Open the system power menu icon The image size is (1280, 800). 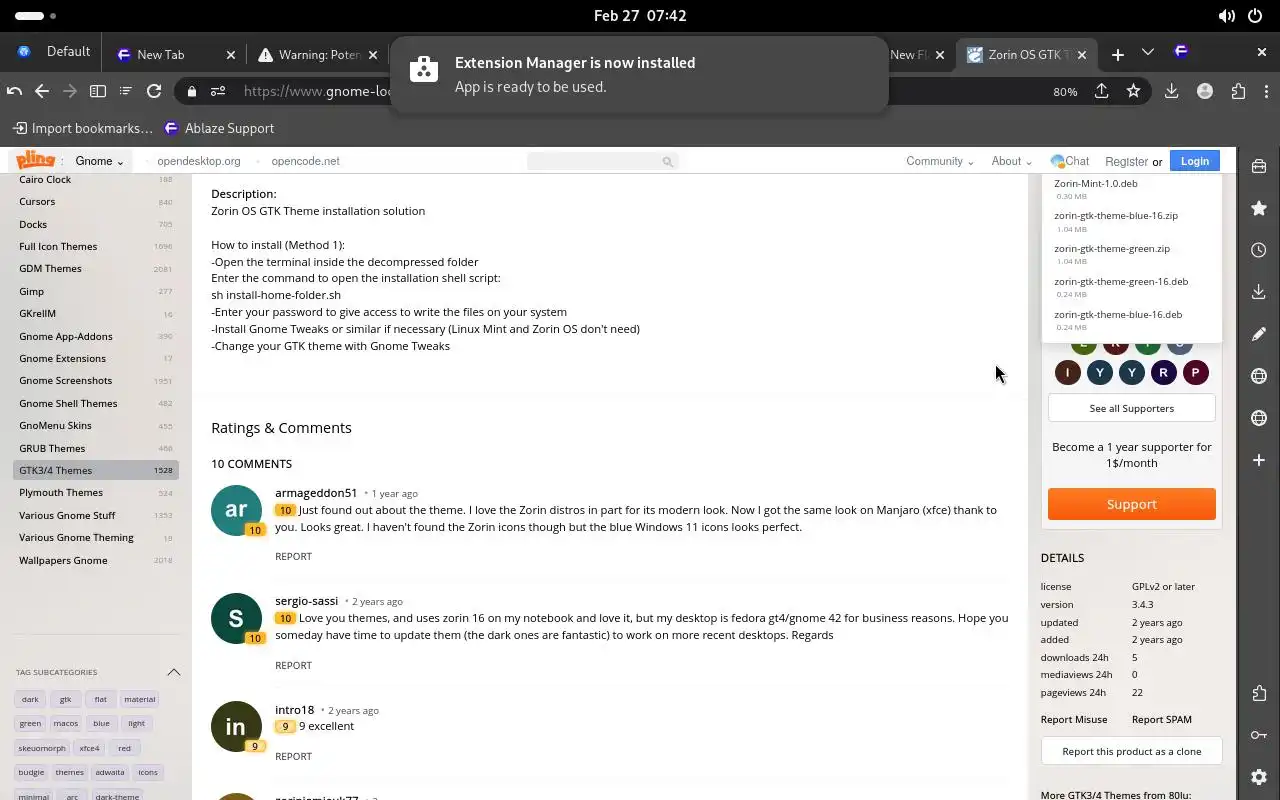(x=1254, y=16)
